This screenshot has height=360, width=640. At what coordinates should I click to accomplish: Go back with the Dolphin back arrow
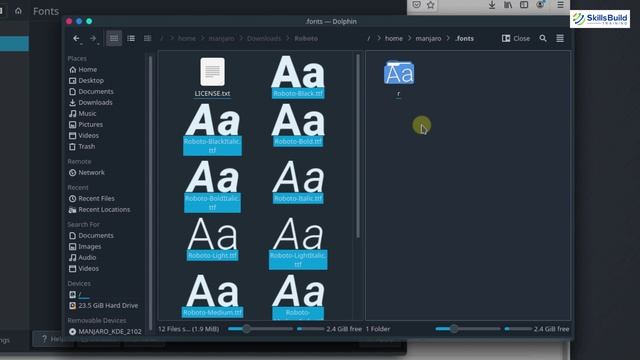click(76, 38)
